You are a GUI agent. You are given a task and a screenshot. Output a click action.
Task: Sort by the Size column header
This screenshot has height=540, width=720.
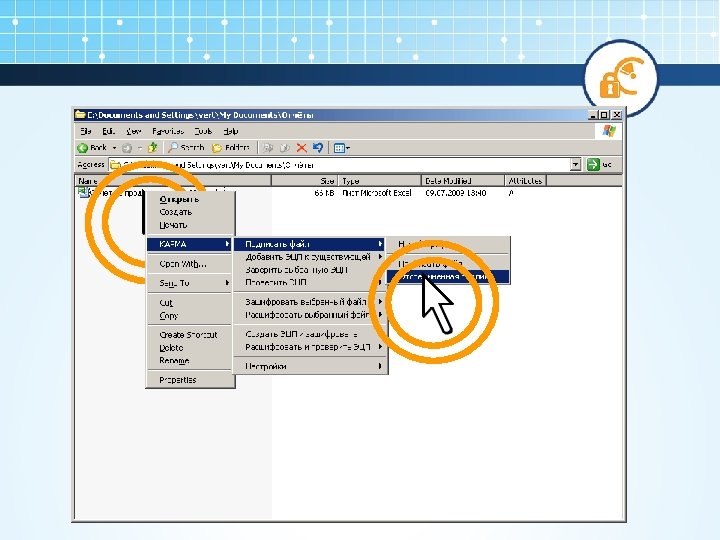pos(305,181)
